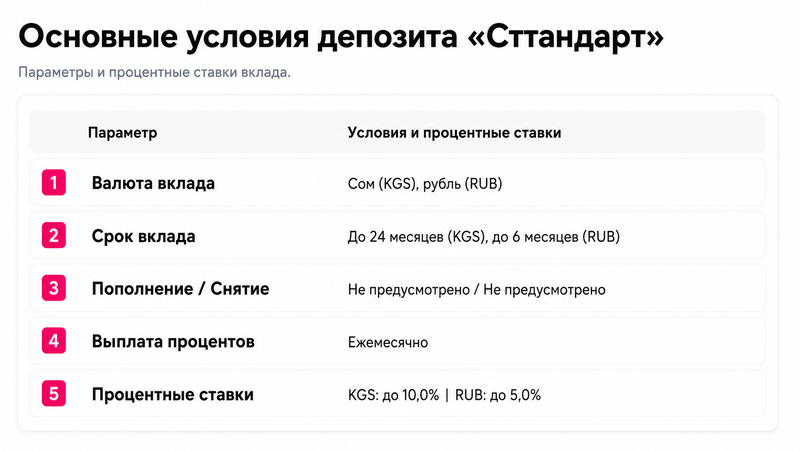
Task: Click the pink number 5 badge
Action: (54, 394)
